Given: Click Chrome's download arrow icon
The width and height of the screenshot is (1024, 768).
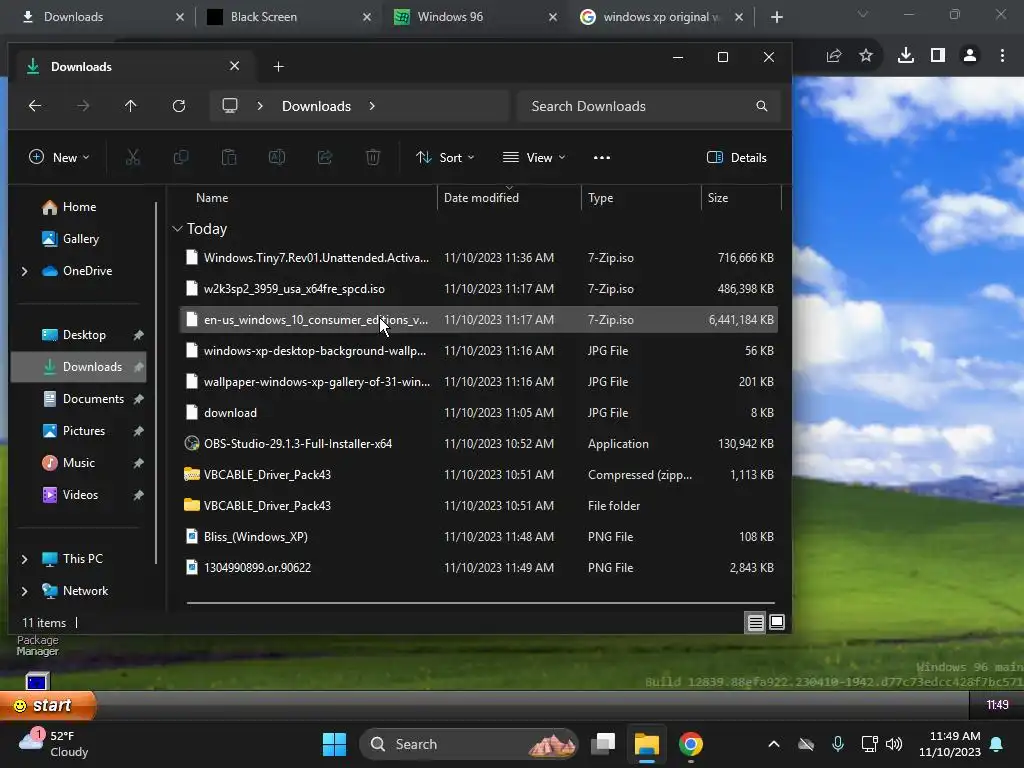Looking at the screenshot, I should pyautogui.click(x=905, y=56).
